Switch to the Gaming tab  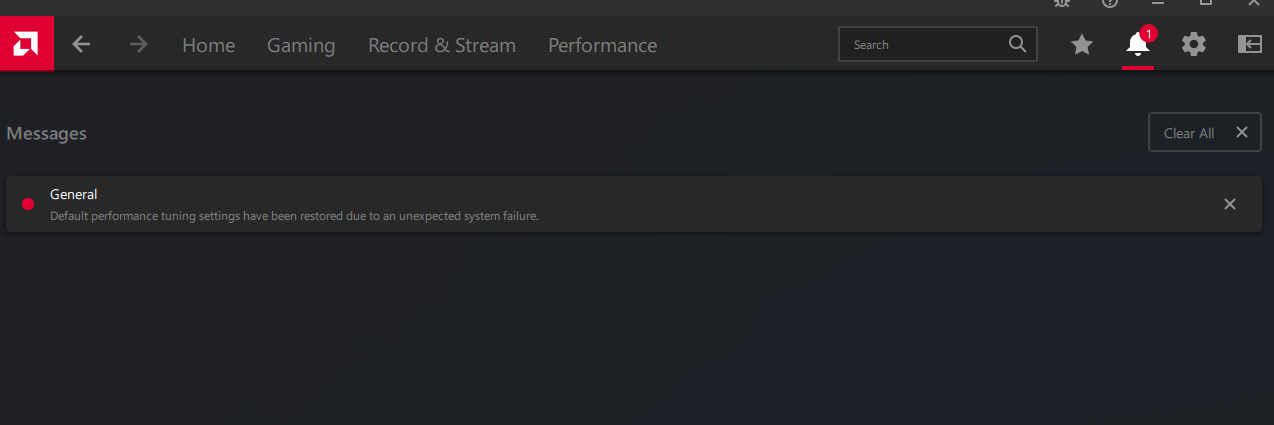click(301, 45)
